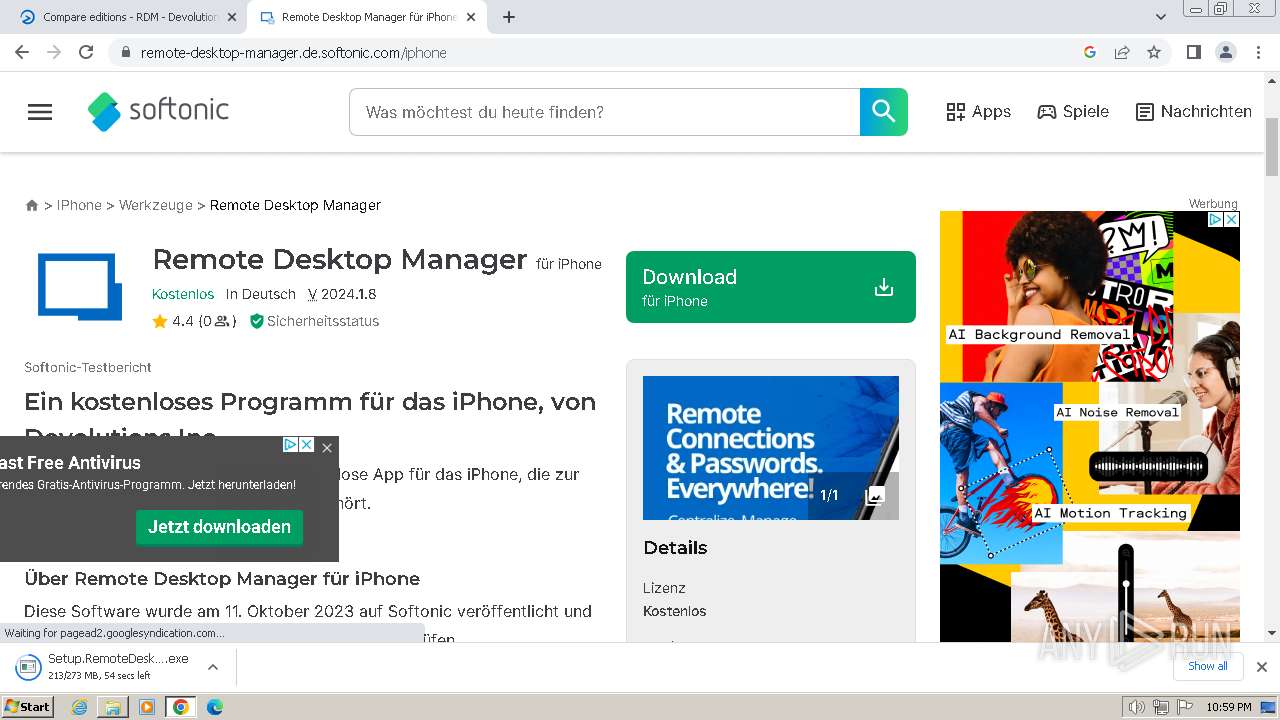Open a new browser tab
Image resolution: width=1280 pixels, height=720 pixels.
509,17
